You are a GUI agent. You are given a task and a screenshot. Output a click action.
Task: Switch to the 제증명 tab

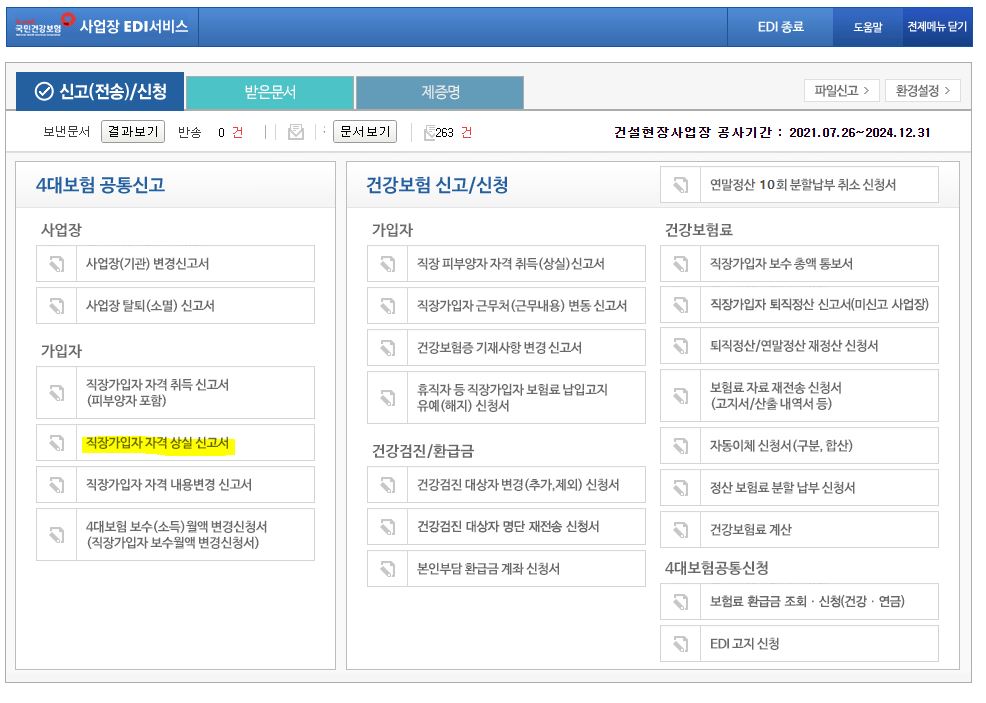(440, 93)
